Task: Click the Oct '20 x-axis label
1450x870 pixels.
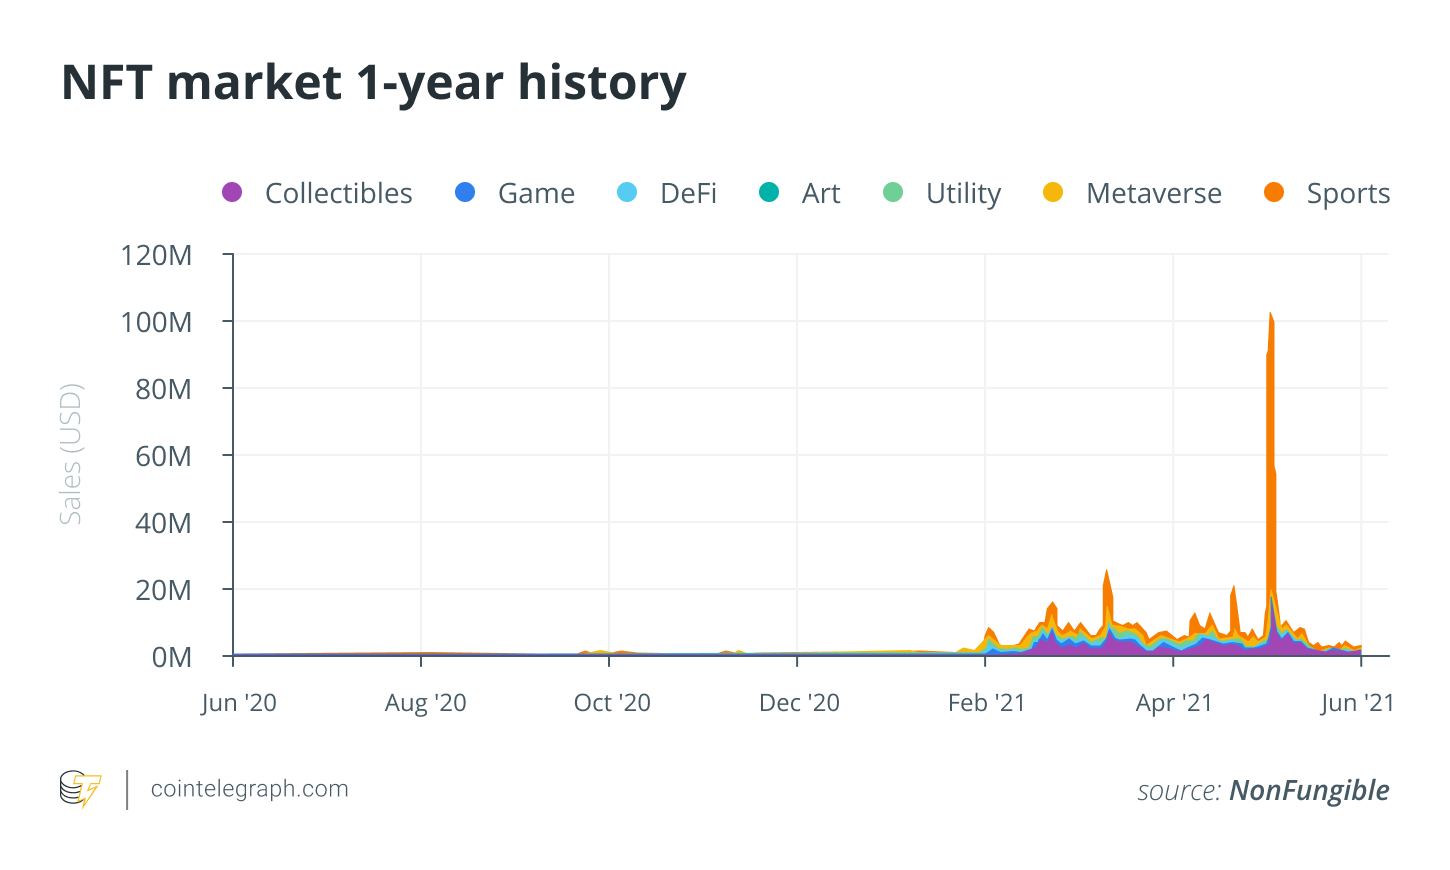Action: 611,703
